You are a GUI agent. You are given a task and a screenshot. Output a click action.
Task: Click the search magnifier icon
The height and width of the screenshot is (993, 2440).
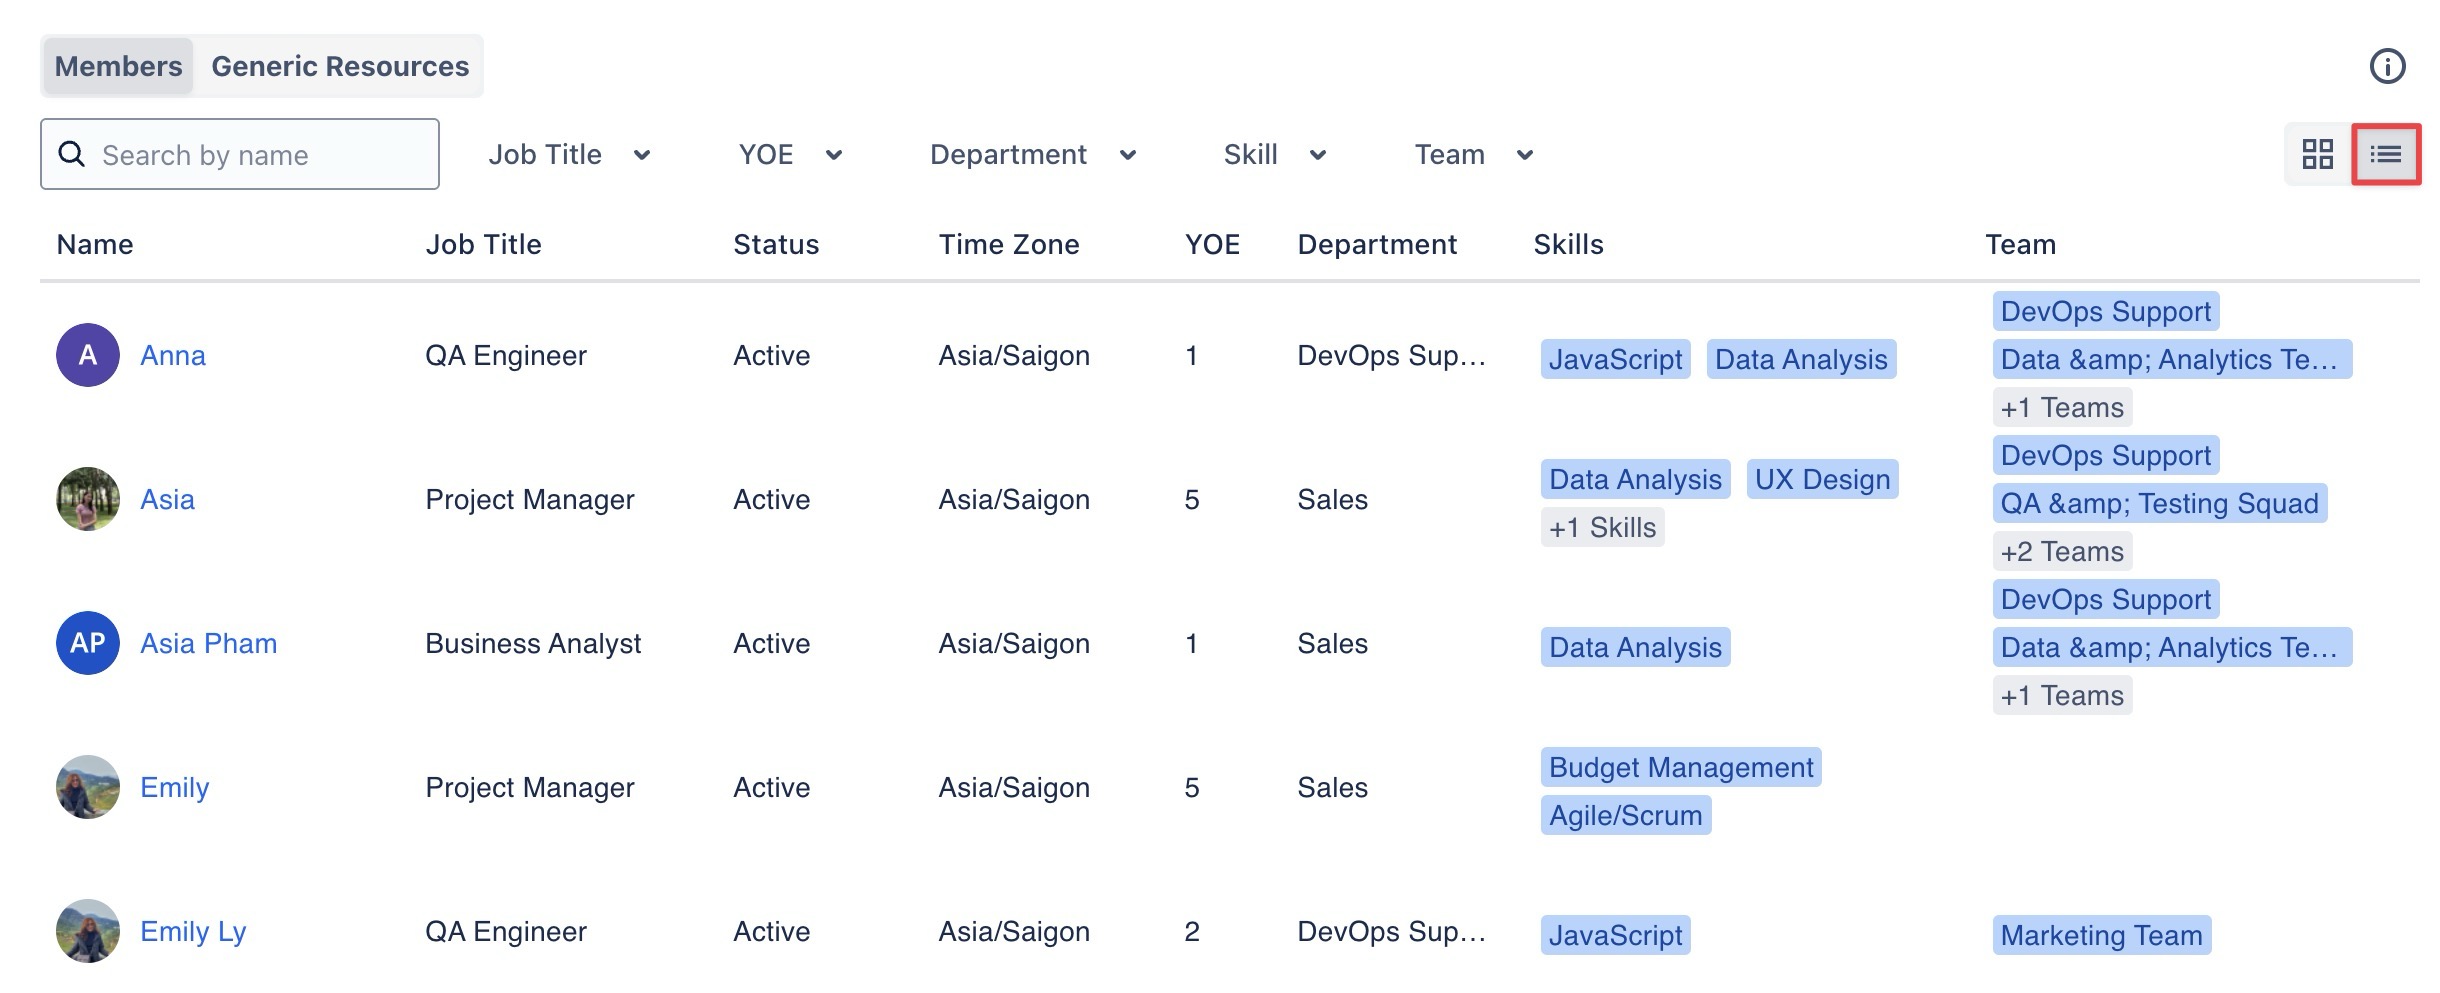pyautogui.click(x=72, y=154)
